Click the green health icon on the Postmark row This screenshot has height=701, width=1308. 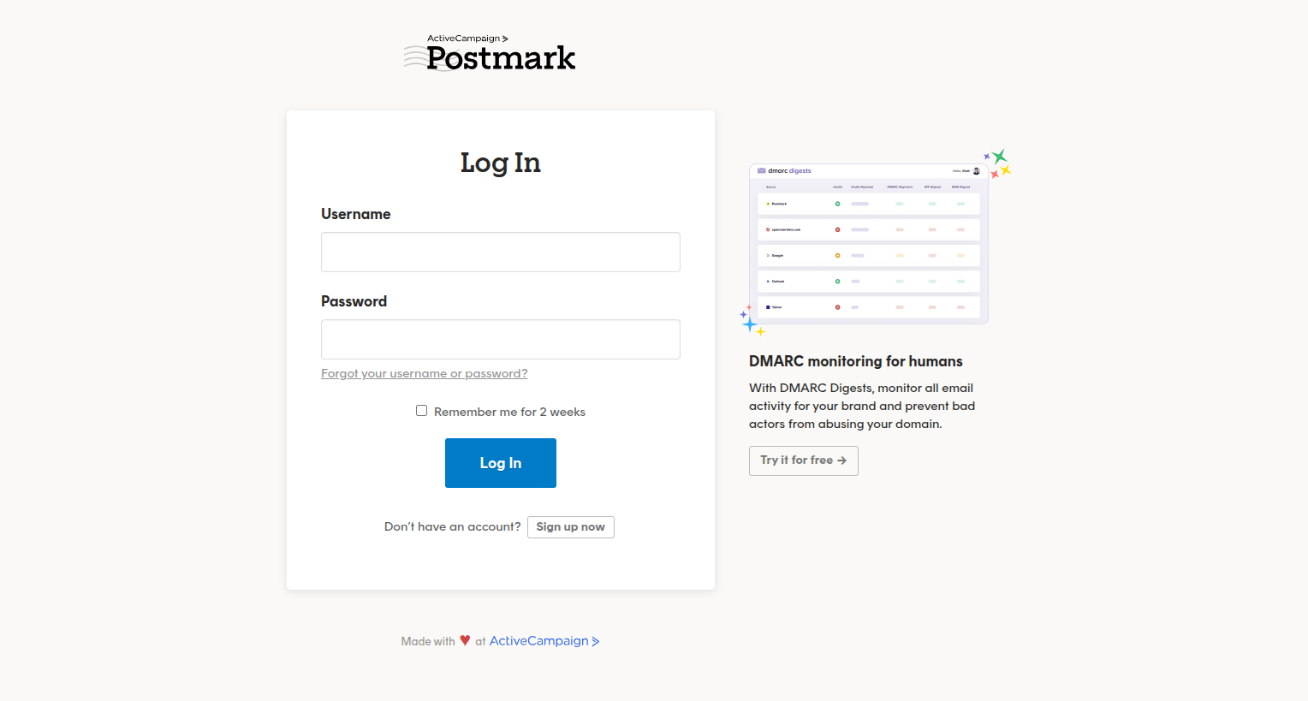(x=838, y=203)
